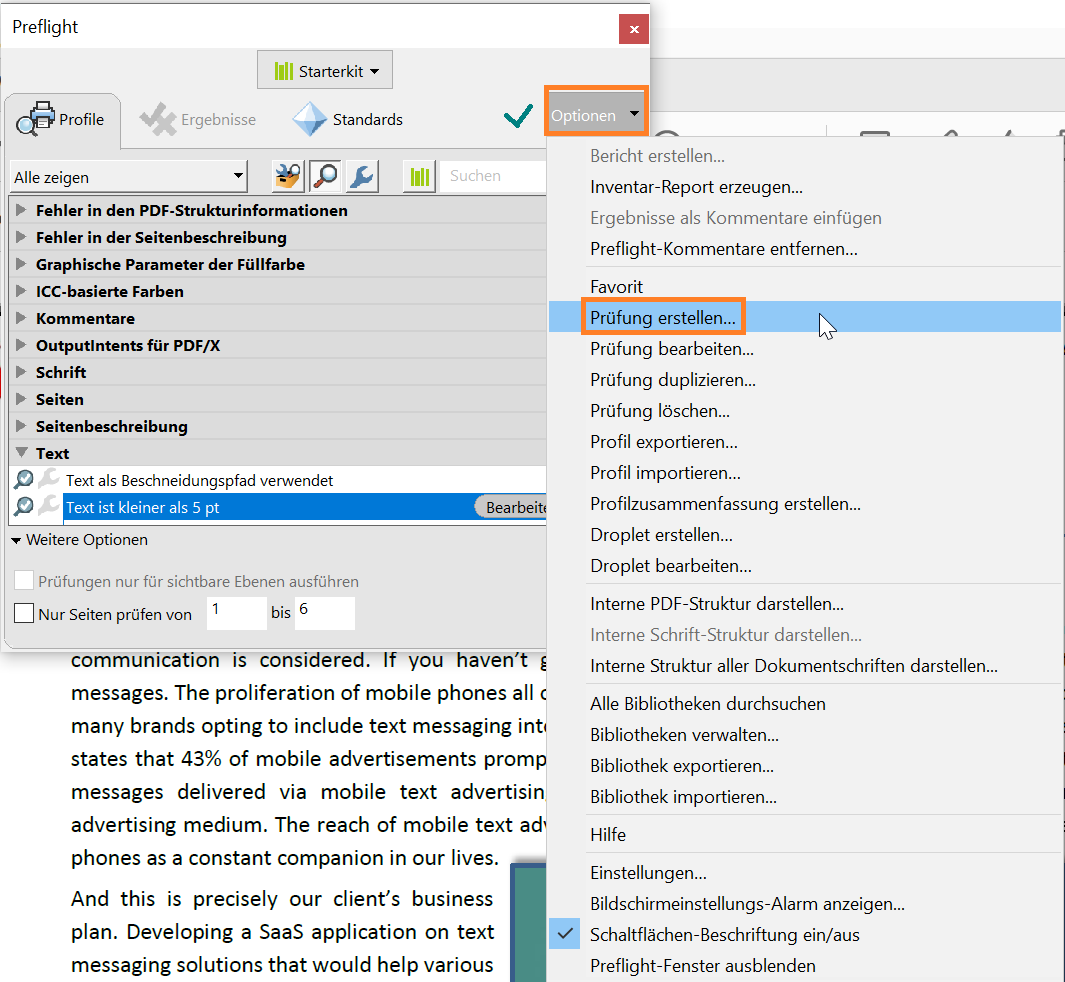
Task: Click magnifier icon of 'Text als Beschneidungspfad verwendet'
Action: (x=24, y=480)
